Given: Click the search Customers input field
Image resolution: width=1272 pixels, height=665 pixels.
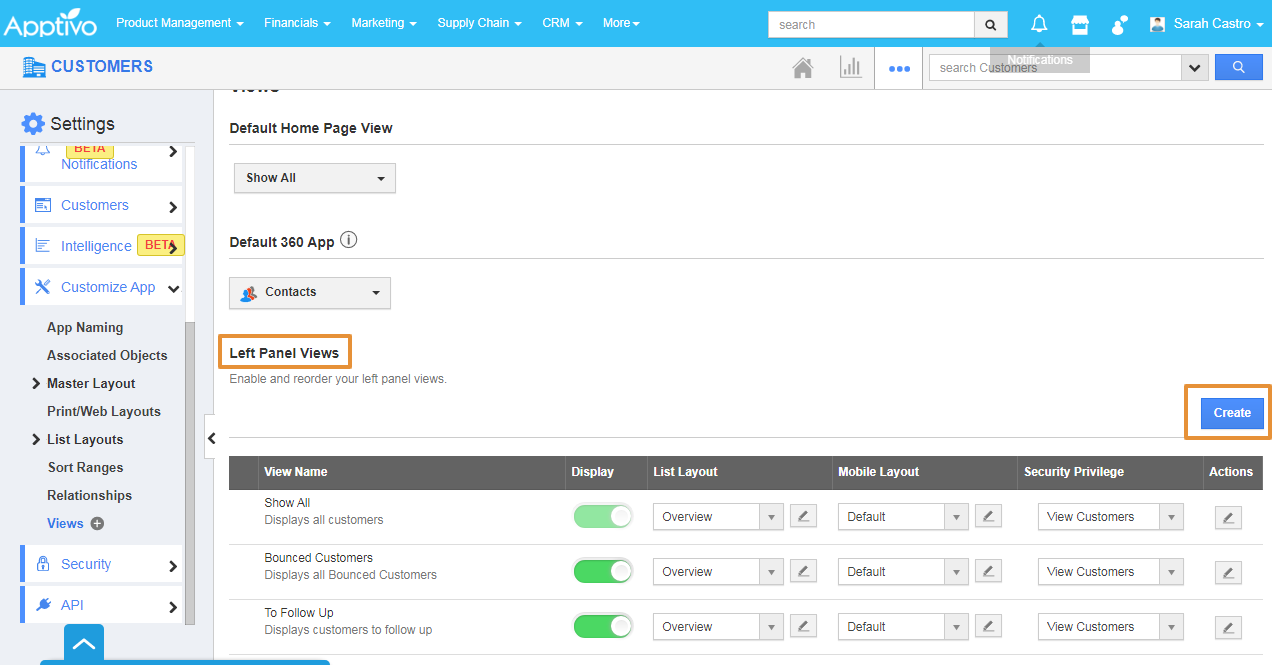Looking at the screenshot, I should [1055, 68].
